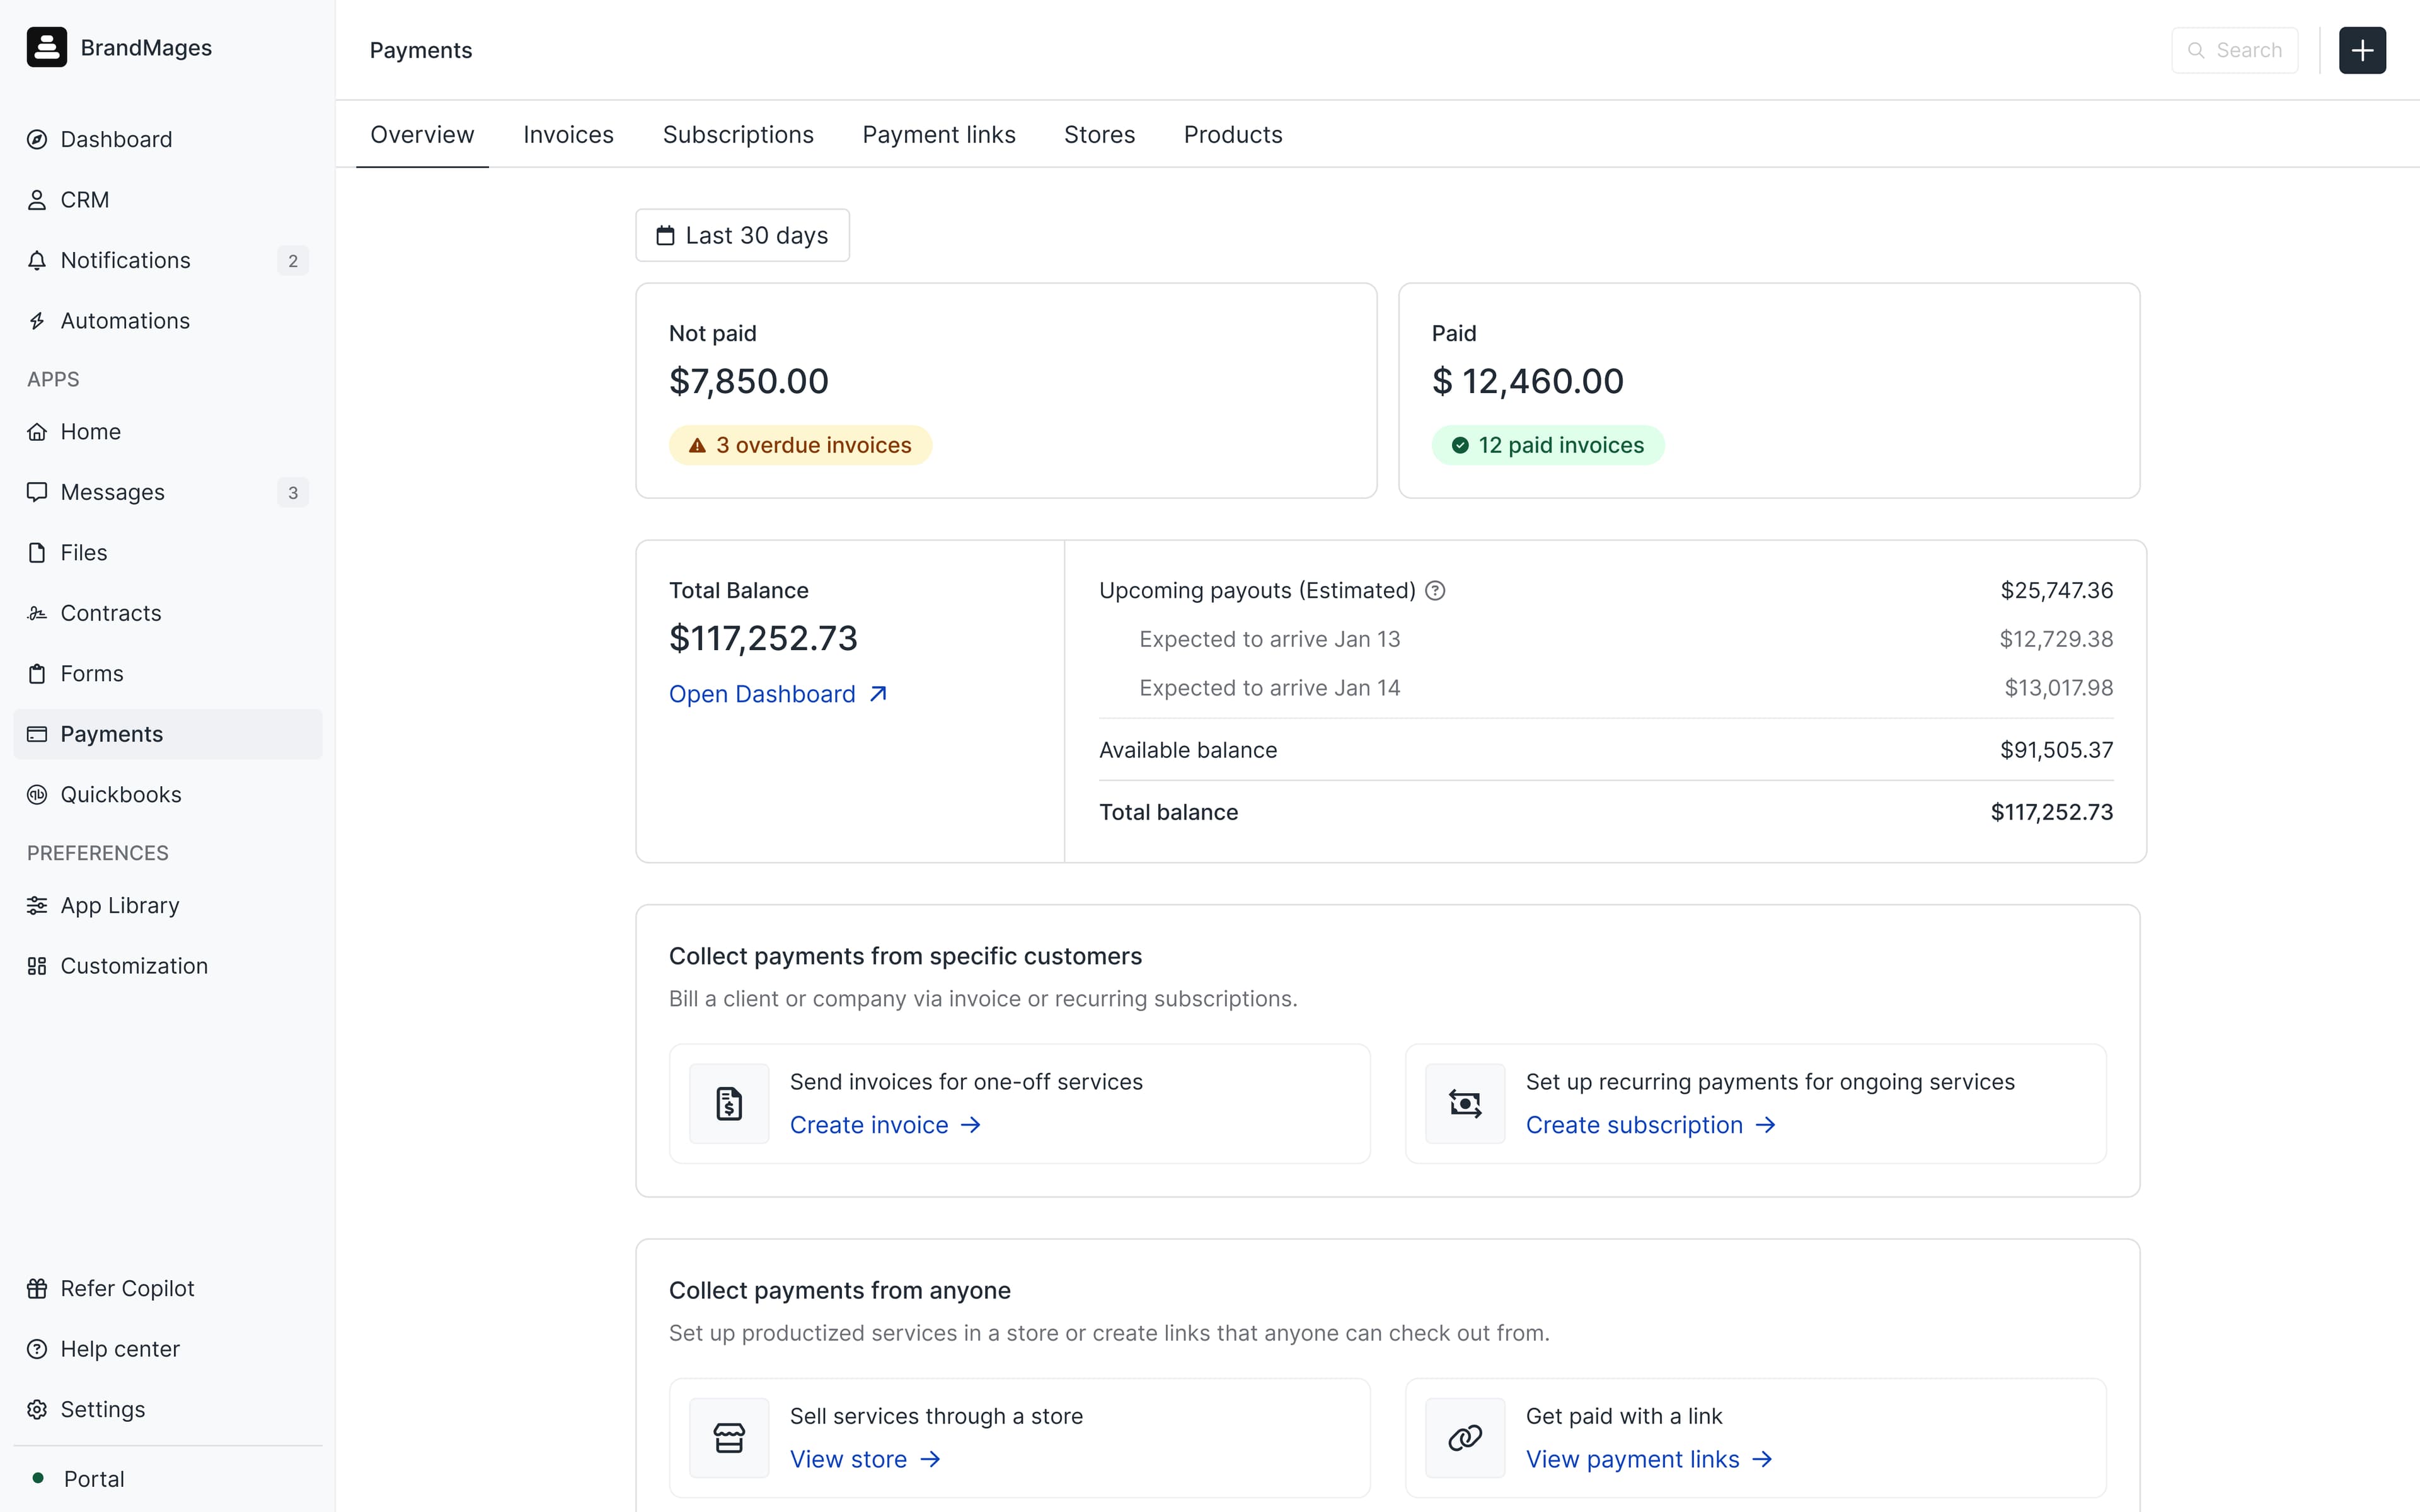Open the Dashboard compass icon
The height and width of the screenshot is (1512, 2420).
pyautogui.click(x=38, y=139)
